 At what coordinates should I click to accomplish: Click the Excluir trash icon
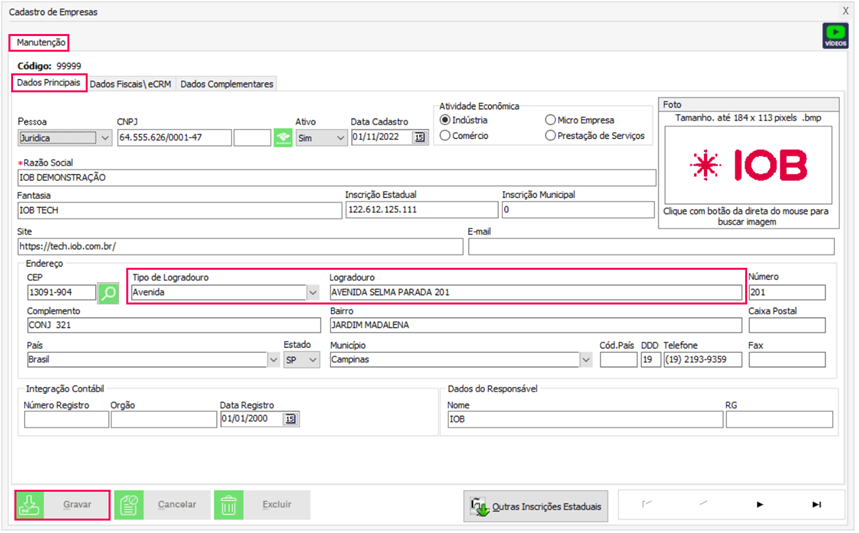coord(228,505)
